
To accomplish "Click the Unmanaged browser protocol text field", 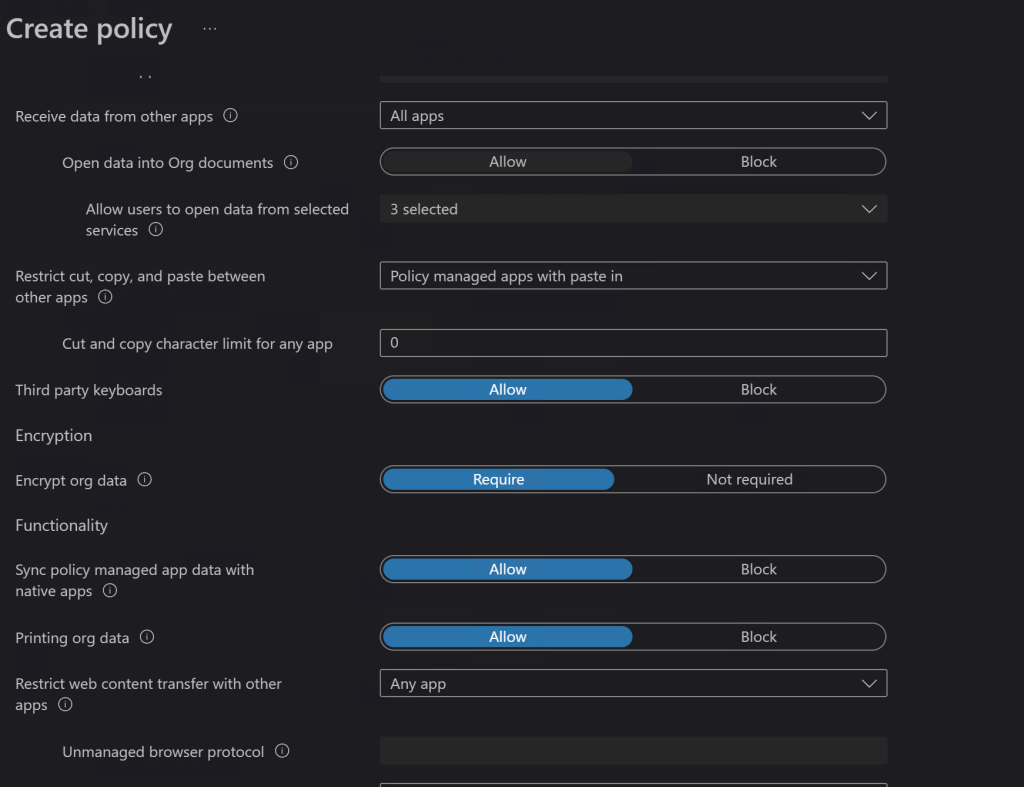I will coord(633,751).
